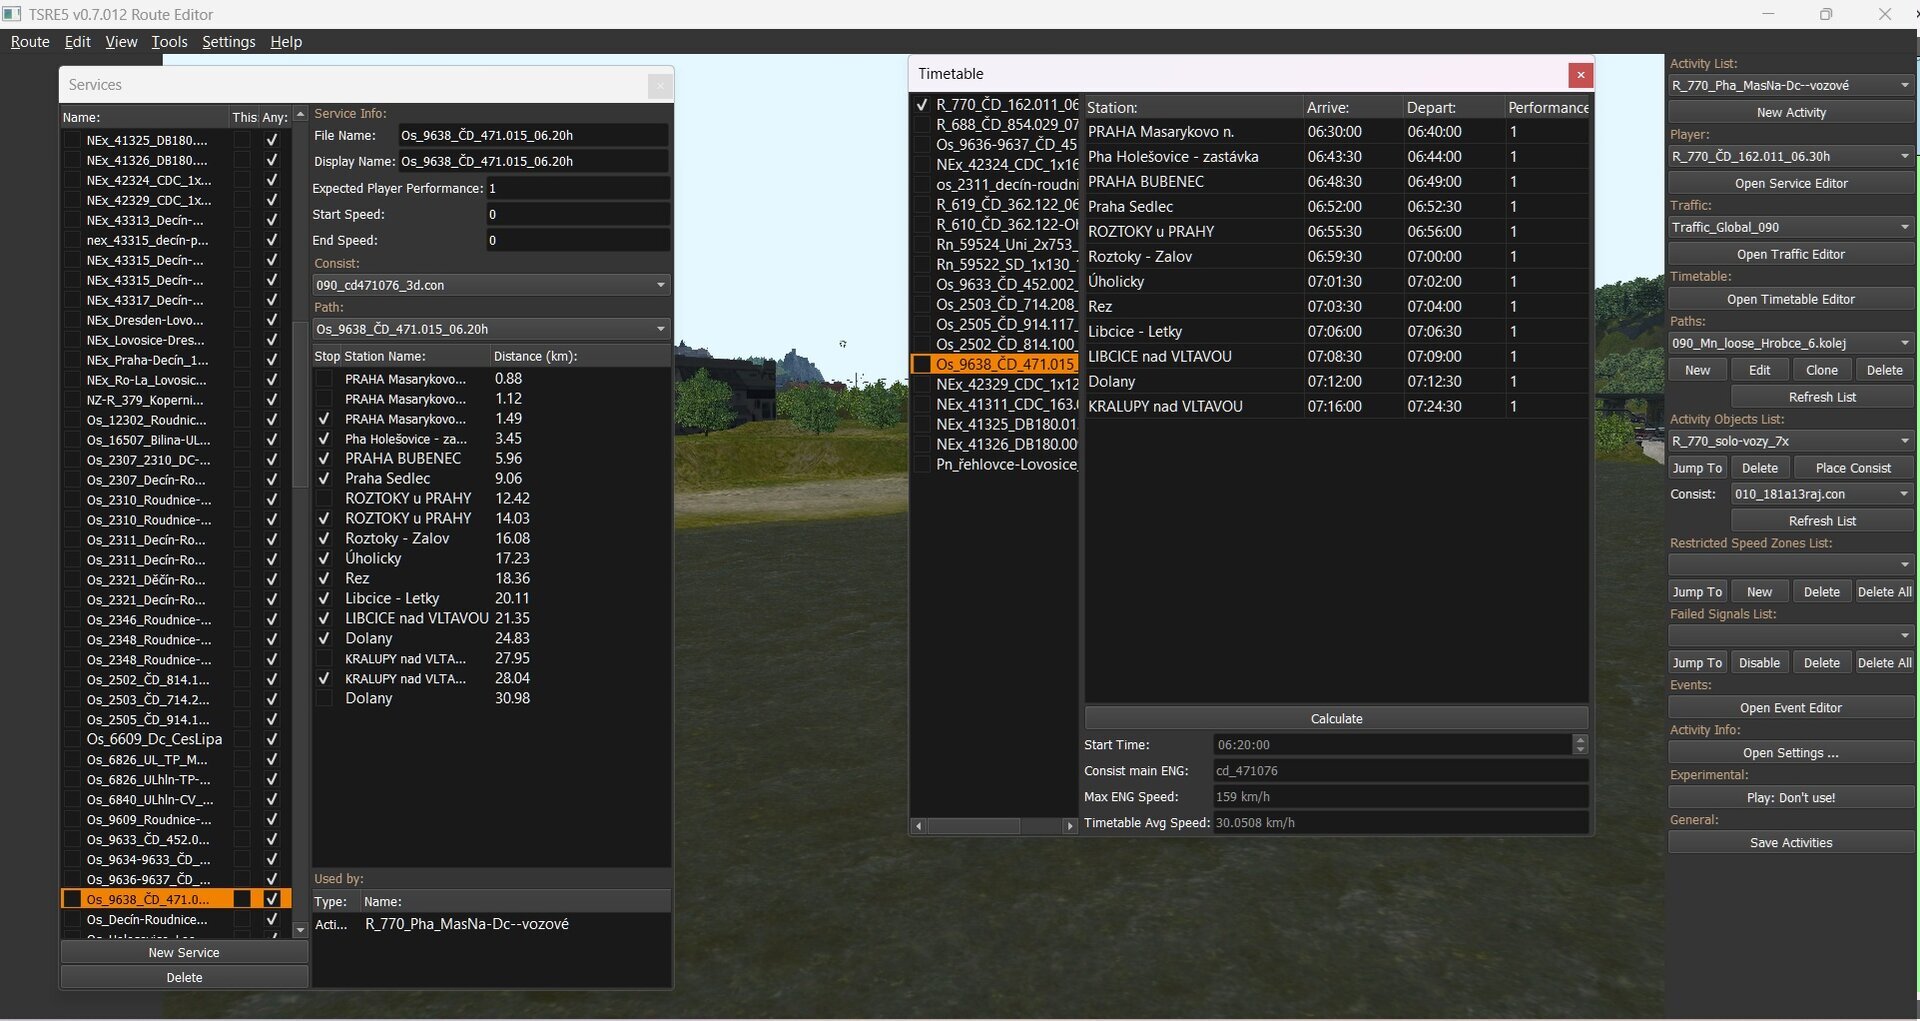Enable stop at Dolany distance 30.98
1920x1021 pixels.
[x=324, y=699]
